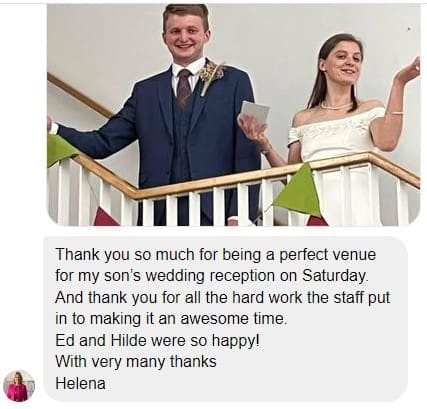Viewport: 427px width, 409px height.
Task: Click the 'Ed and Hilde were so happy!' line
Action: (x=157, y=340)
